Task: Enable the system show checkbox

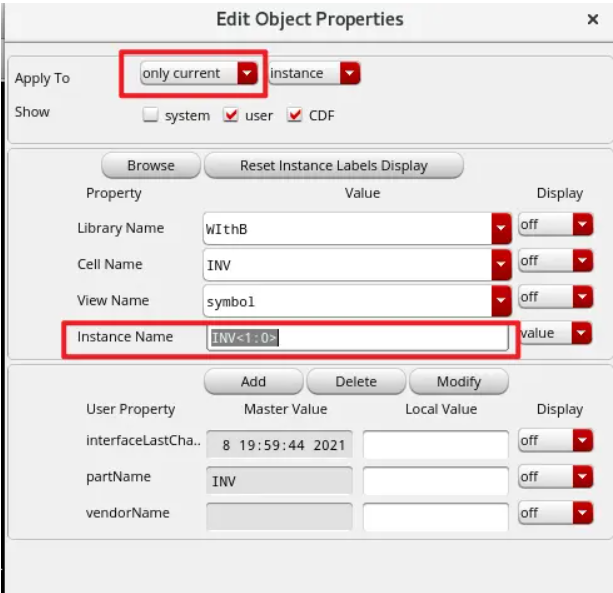Action: click(151, 115)
